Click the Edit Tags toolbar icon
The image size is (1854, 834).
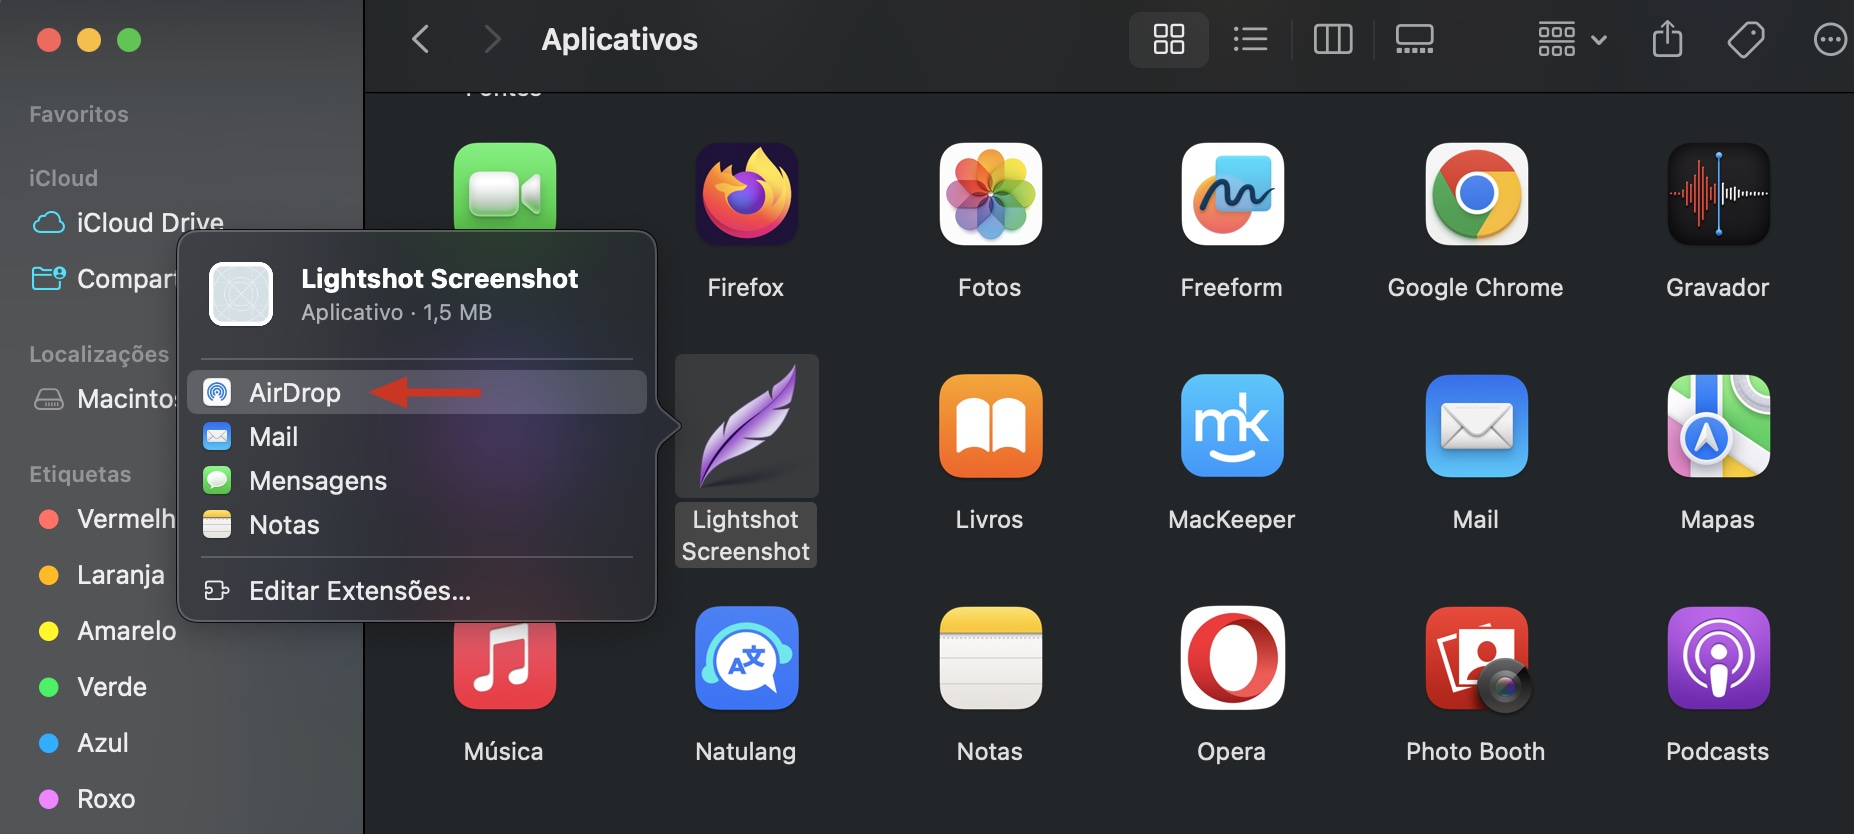(1746, 40)
